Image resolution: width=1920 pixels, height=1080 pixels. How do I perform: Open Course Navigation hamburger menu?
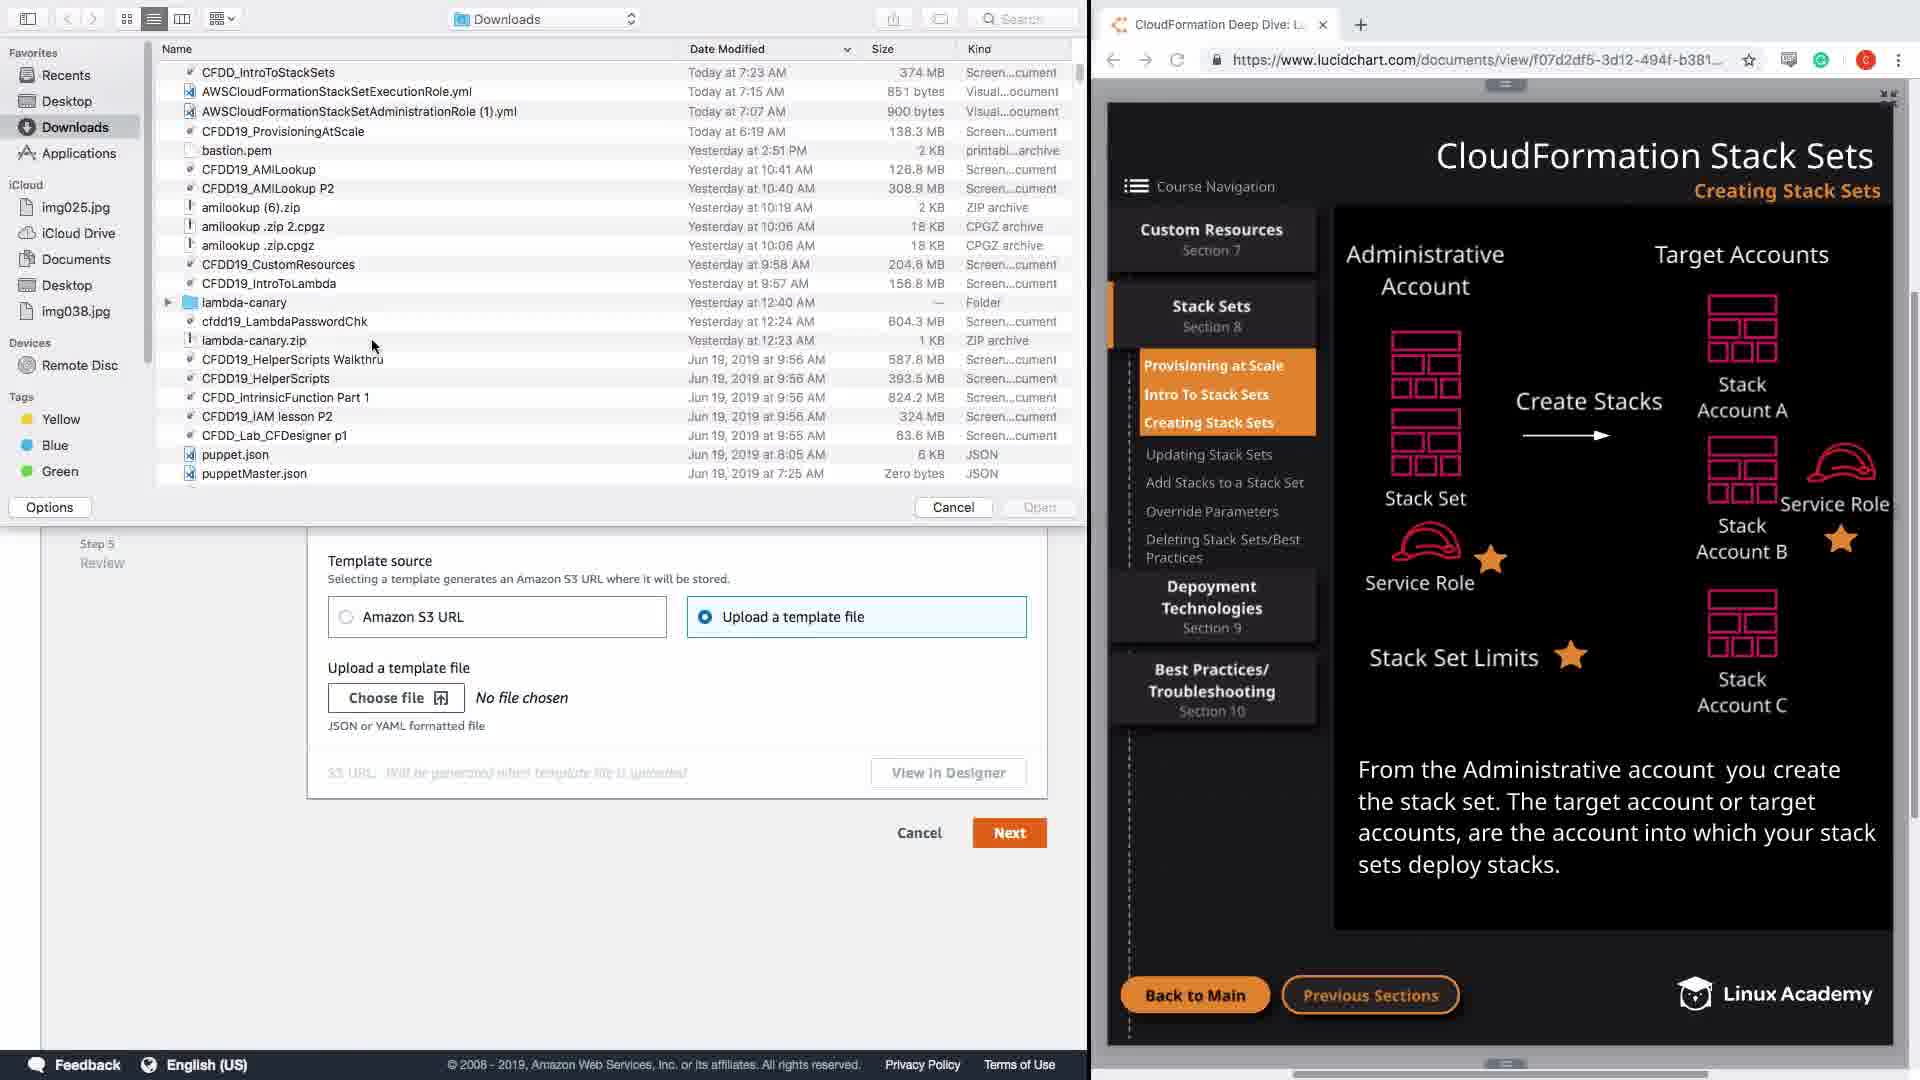1136,186
